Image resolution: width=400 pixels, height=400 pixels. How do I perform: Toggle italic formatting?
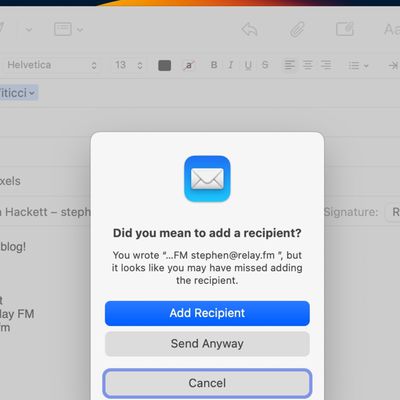(x=231, y=65)
